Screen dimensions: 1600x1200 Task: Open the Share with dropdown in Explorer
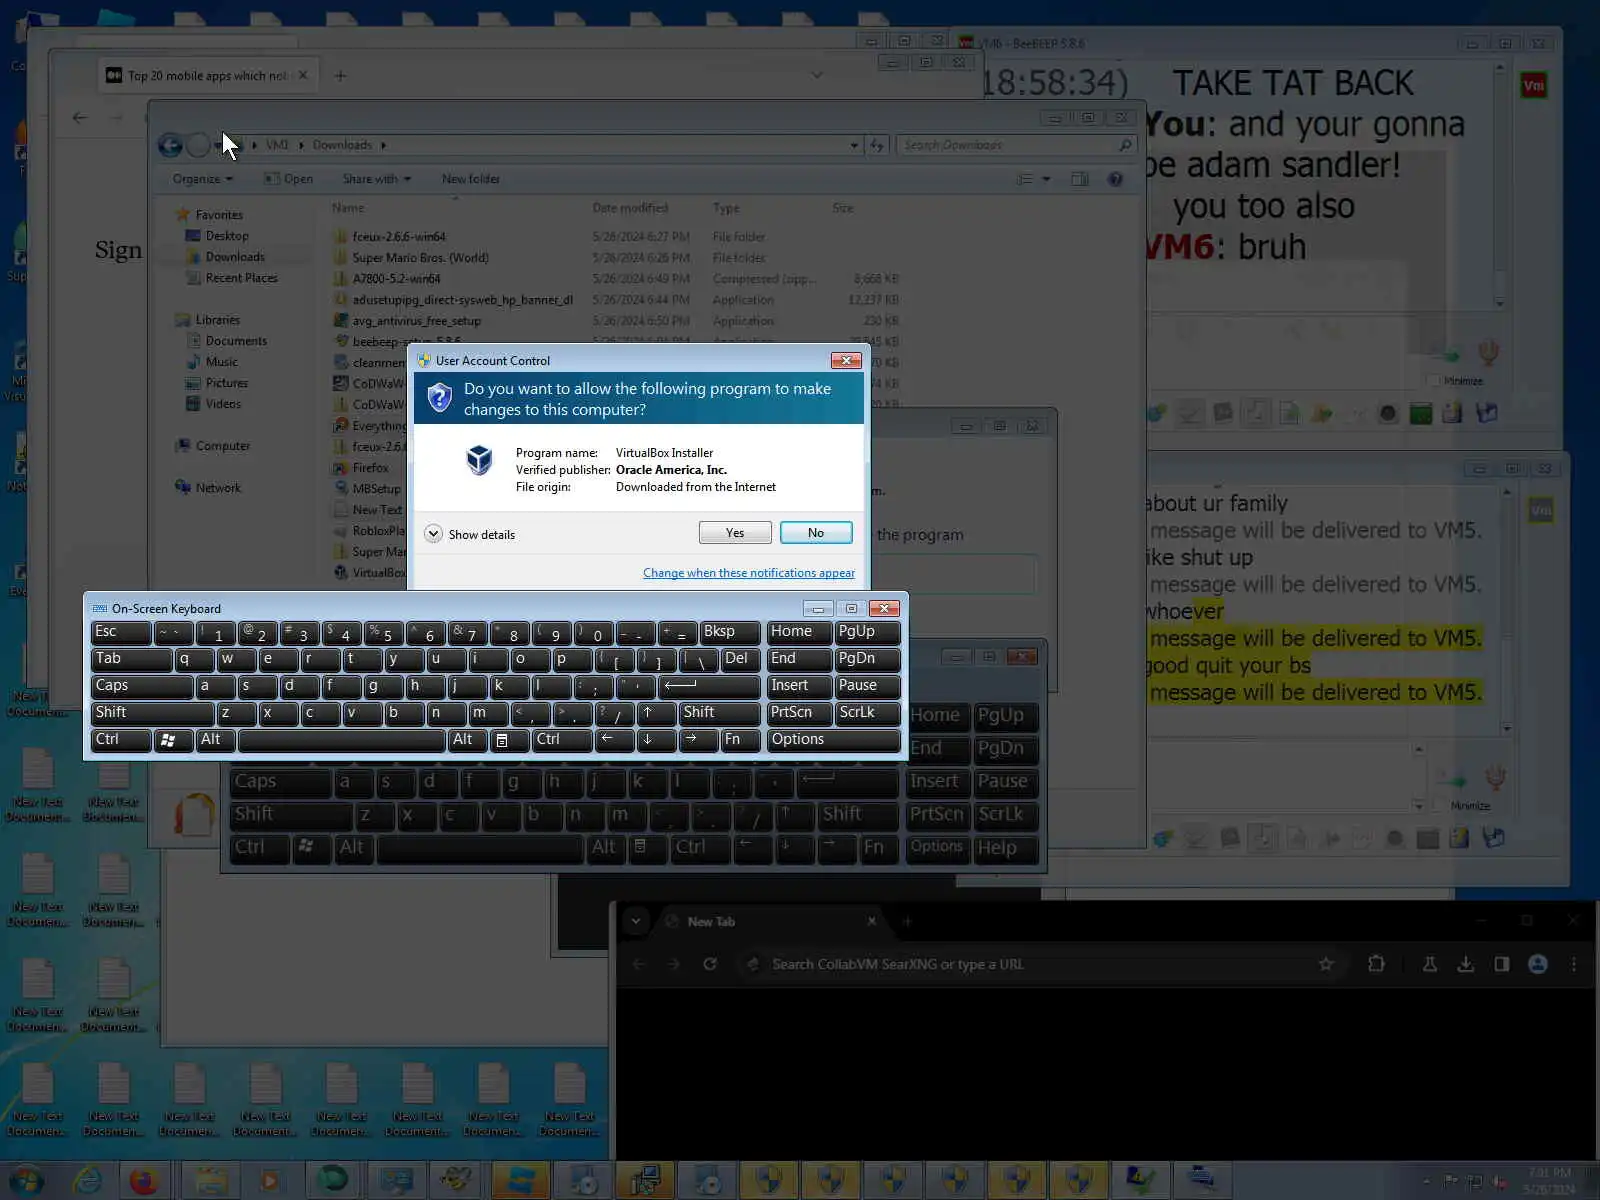376,179
